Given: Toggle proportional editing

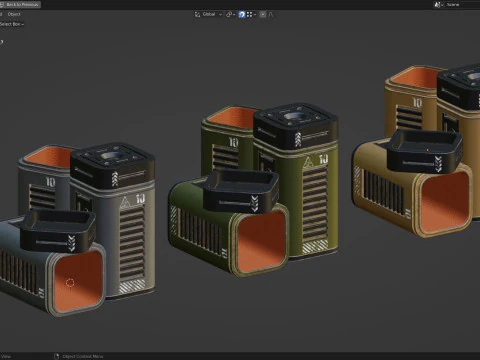Looking at the screenshot, I should point(263,14).
